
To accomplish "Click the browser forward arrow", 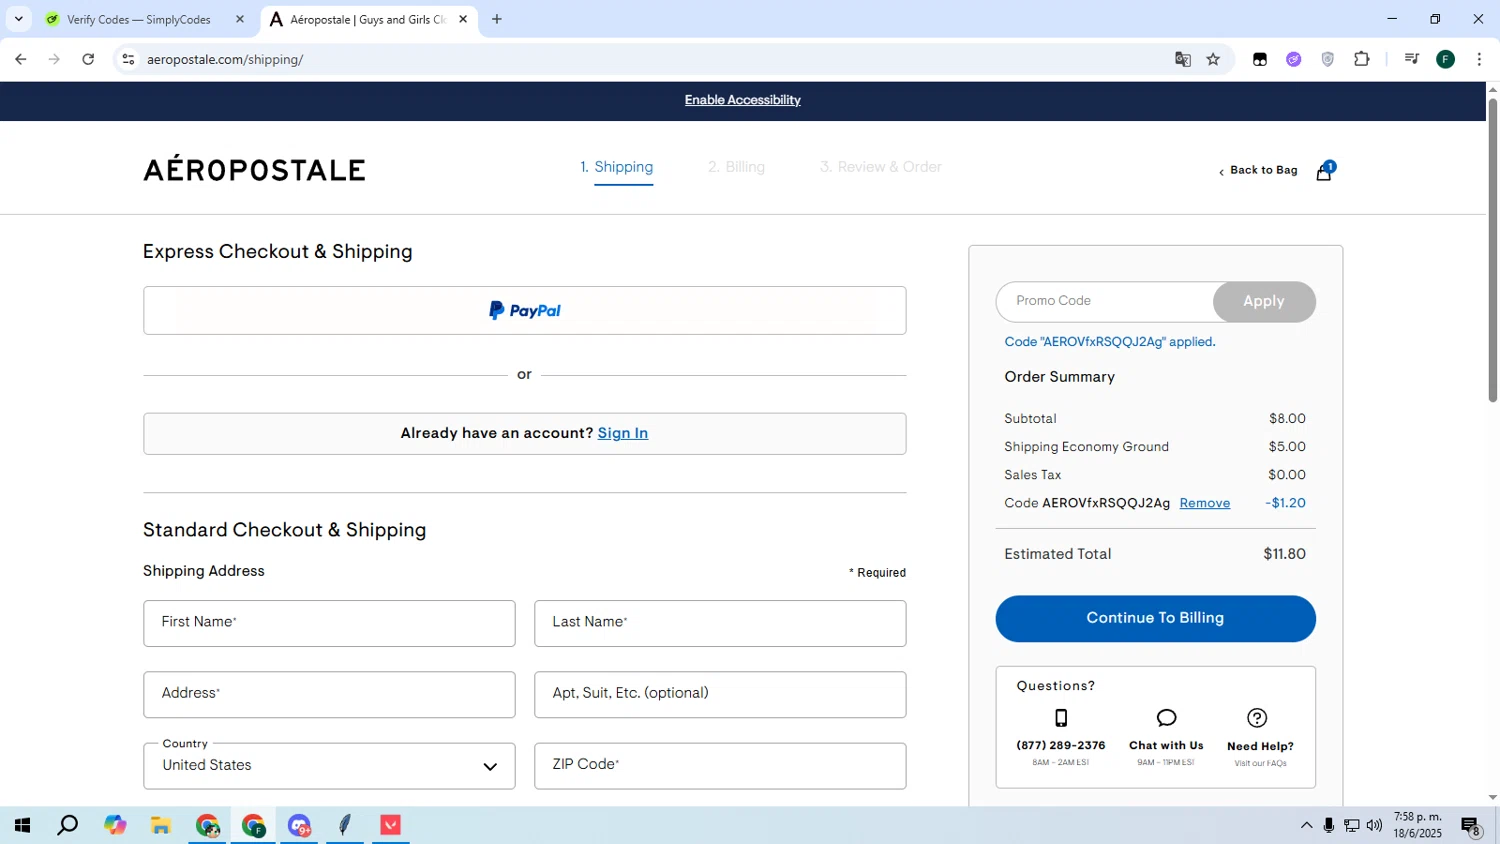I will tap(54, 59).
